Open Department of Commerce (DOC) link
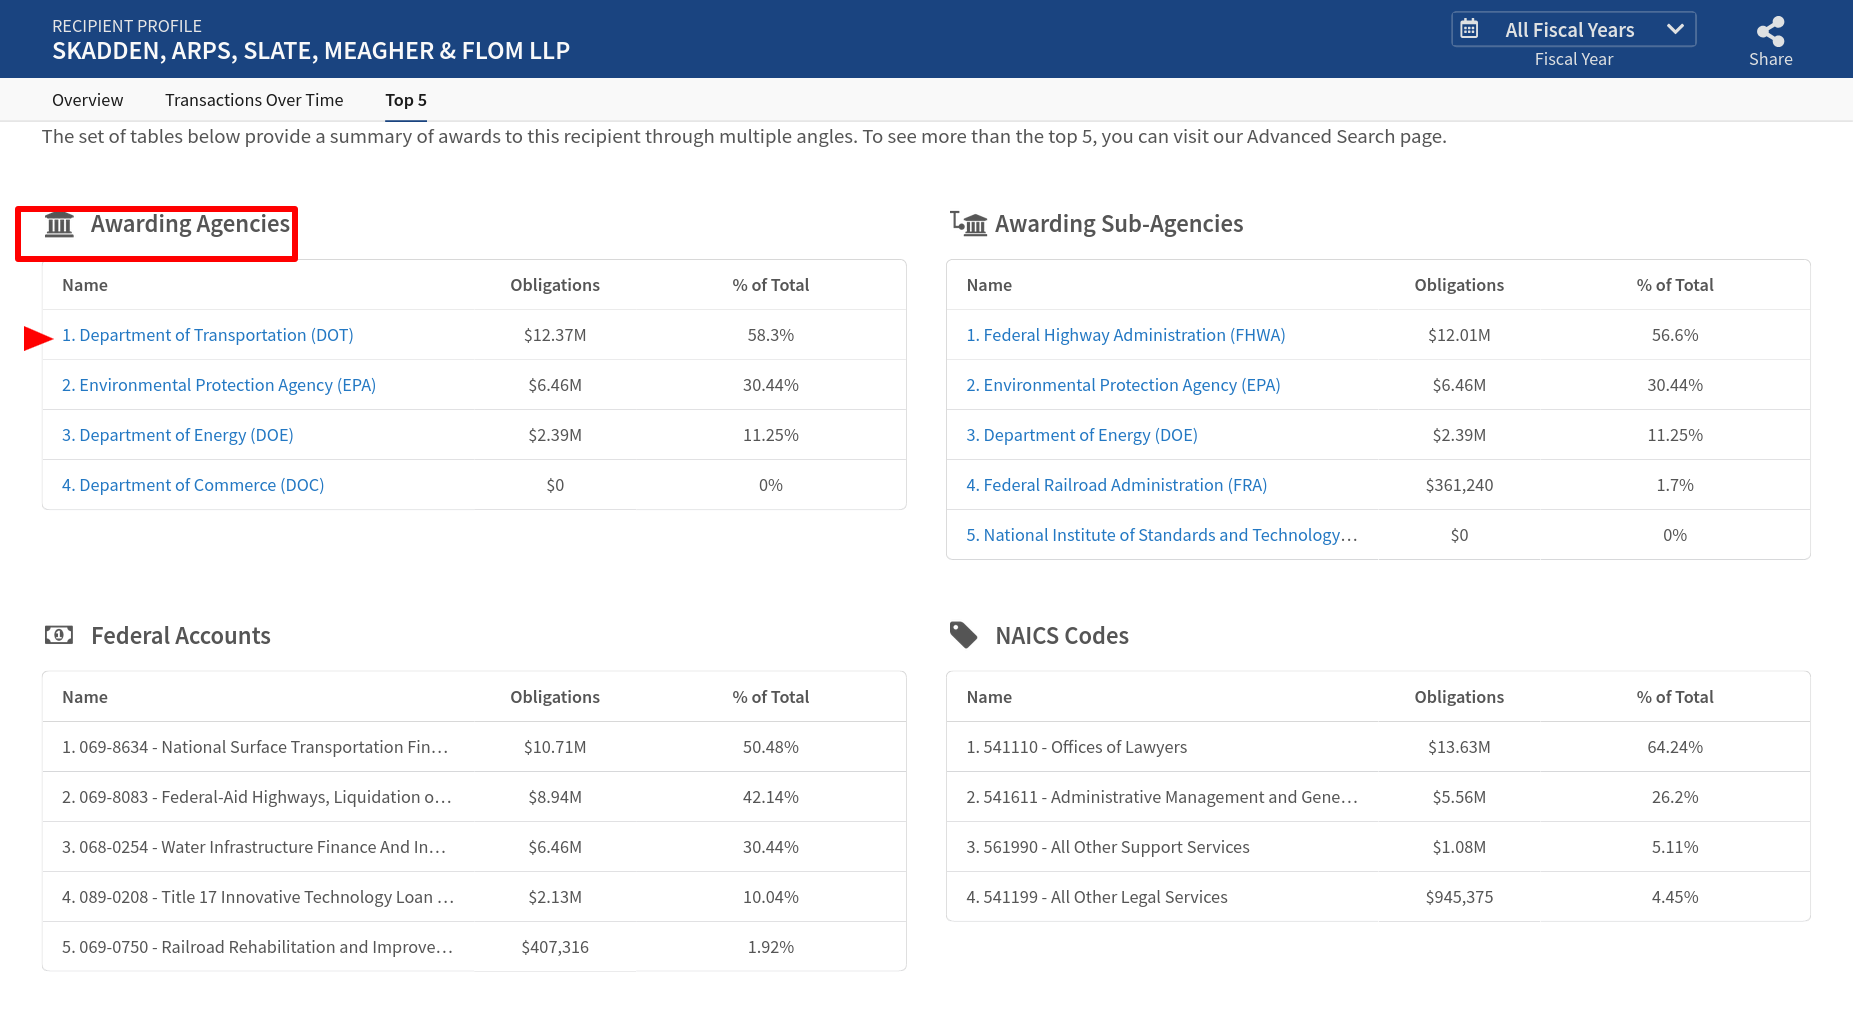This screenshot has height=1021, width=1853. [x=193, y=485]
